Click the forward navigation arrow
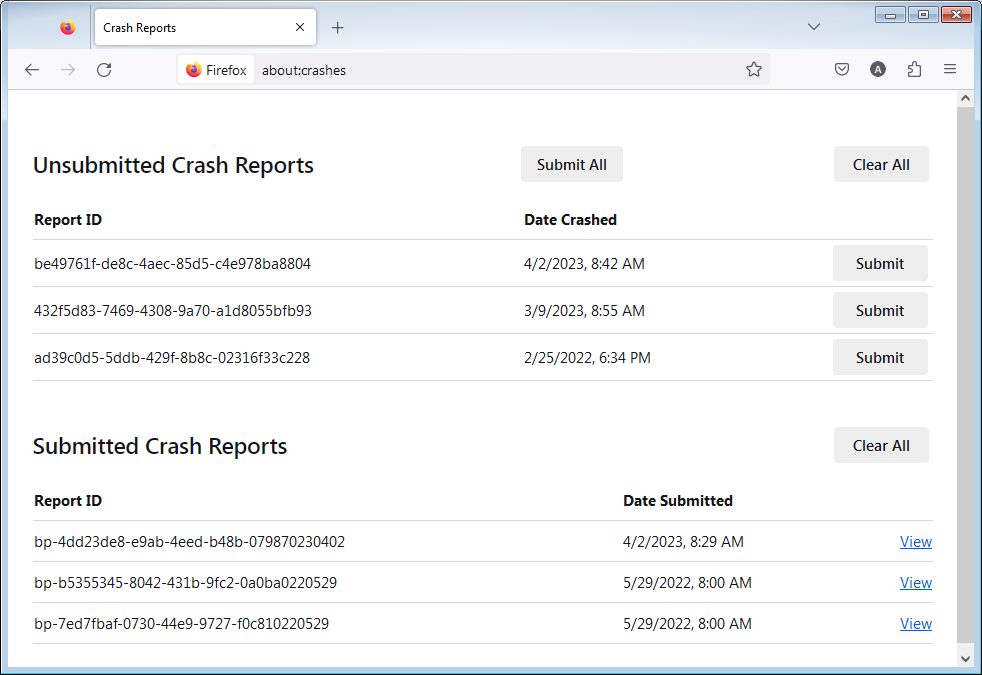 pos(68,70)
